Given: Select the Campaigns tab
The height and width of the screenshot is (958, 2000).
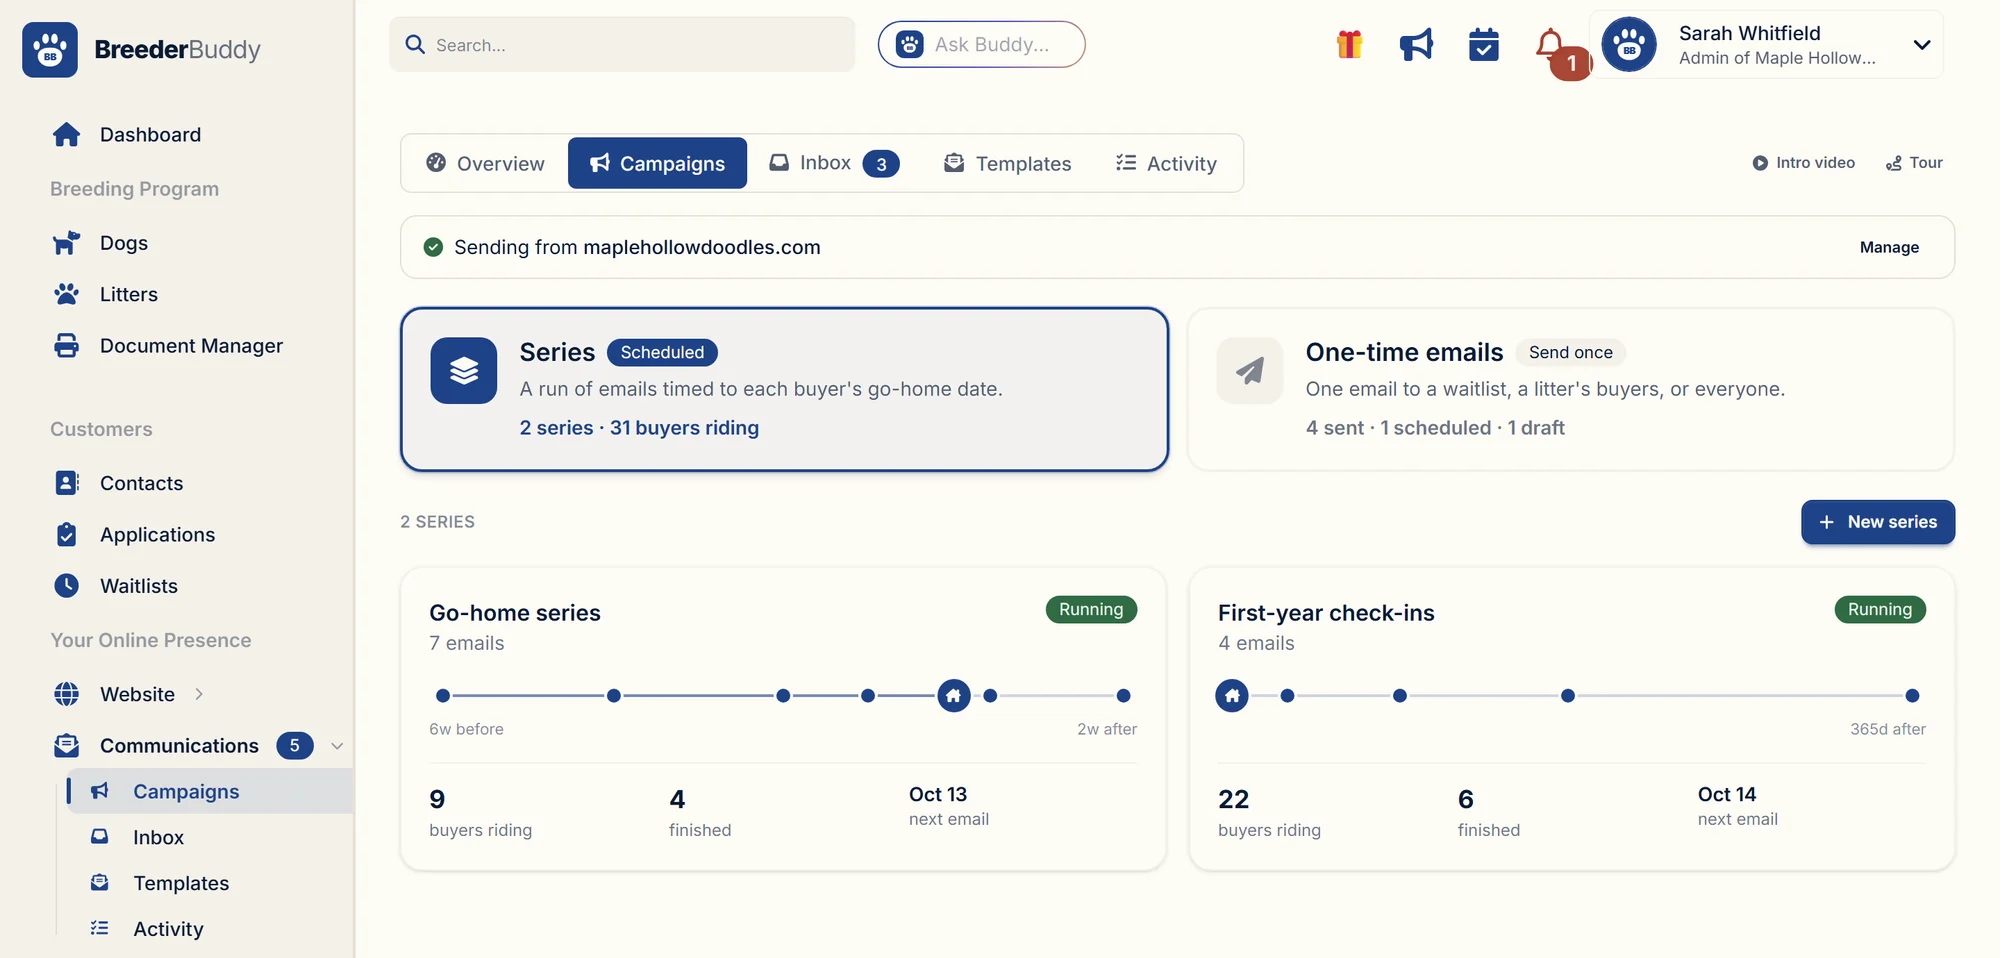Looking at the screenshot, I should 657,163.
